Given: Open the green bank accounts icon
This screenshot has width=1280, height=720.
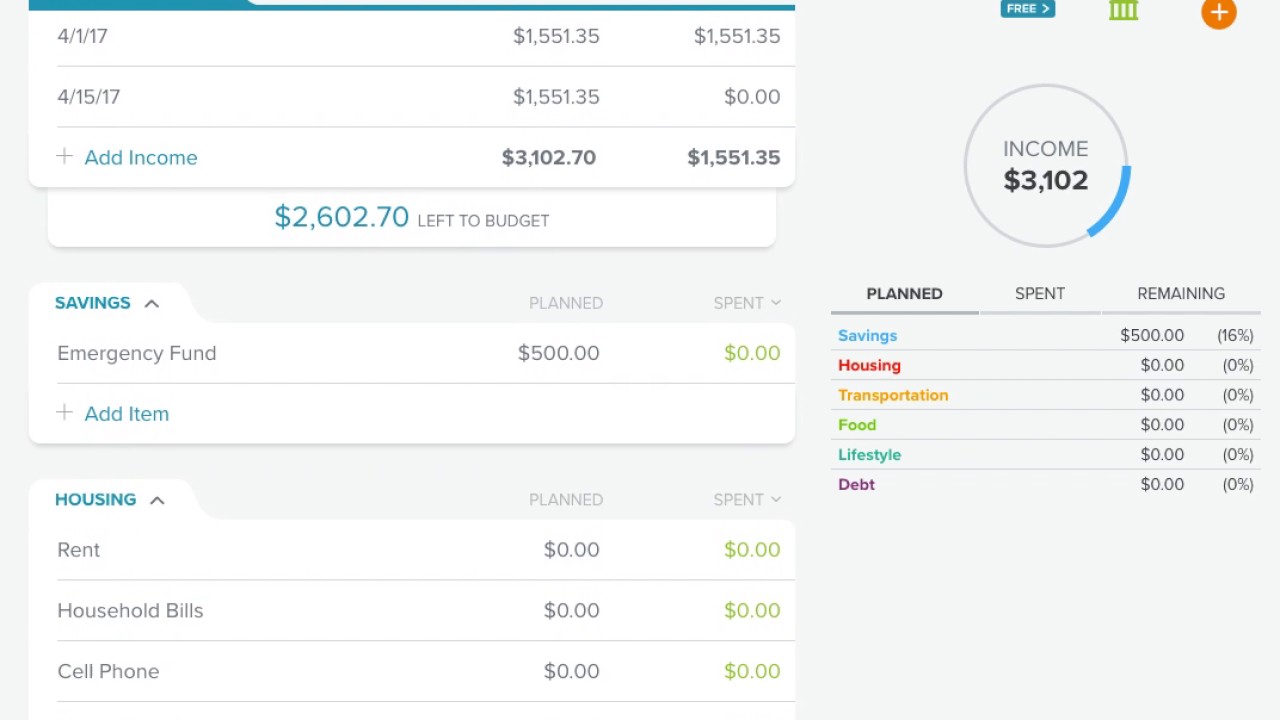Looking at the screenshot, I should [1123, 11].
